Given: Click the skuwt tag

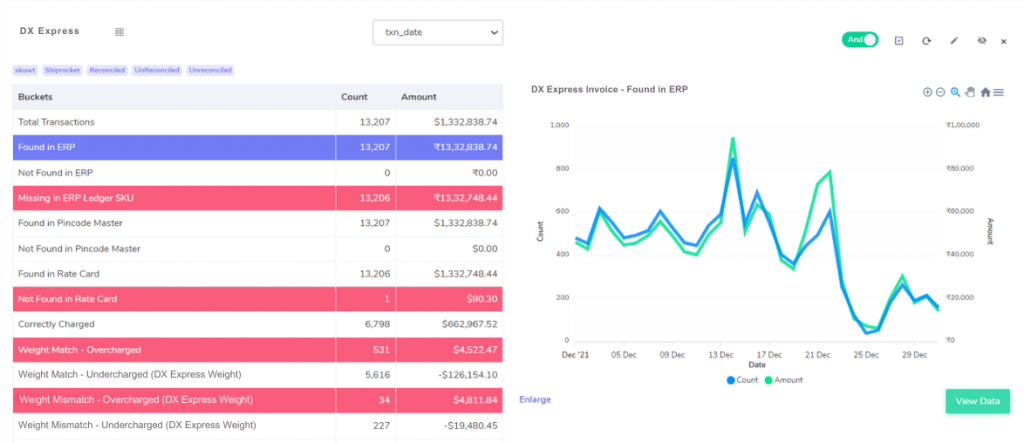Looking at the screenshot, I should point(25,70).
